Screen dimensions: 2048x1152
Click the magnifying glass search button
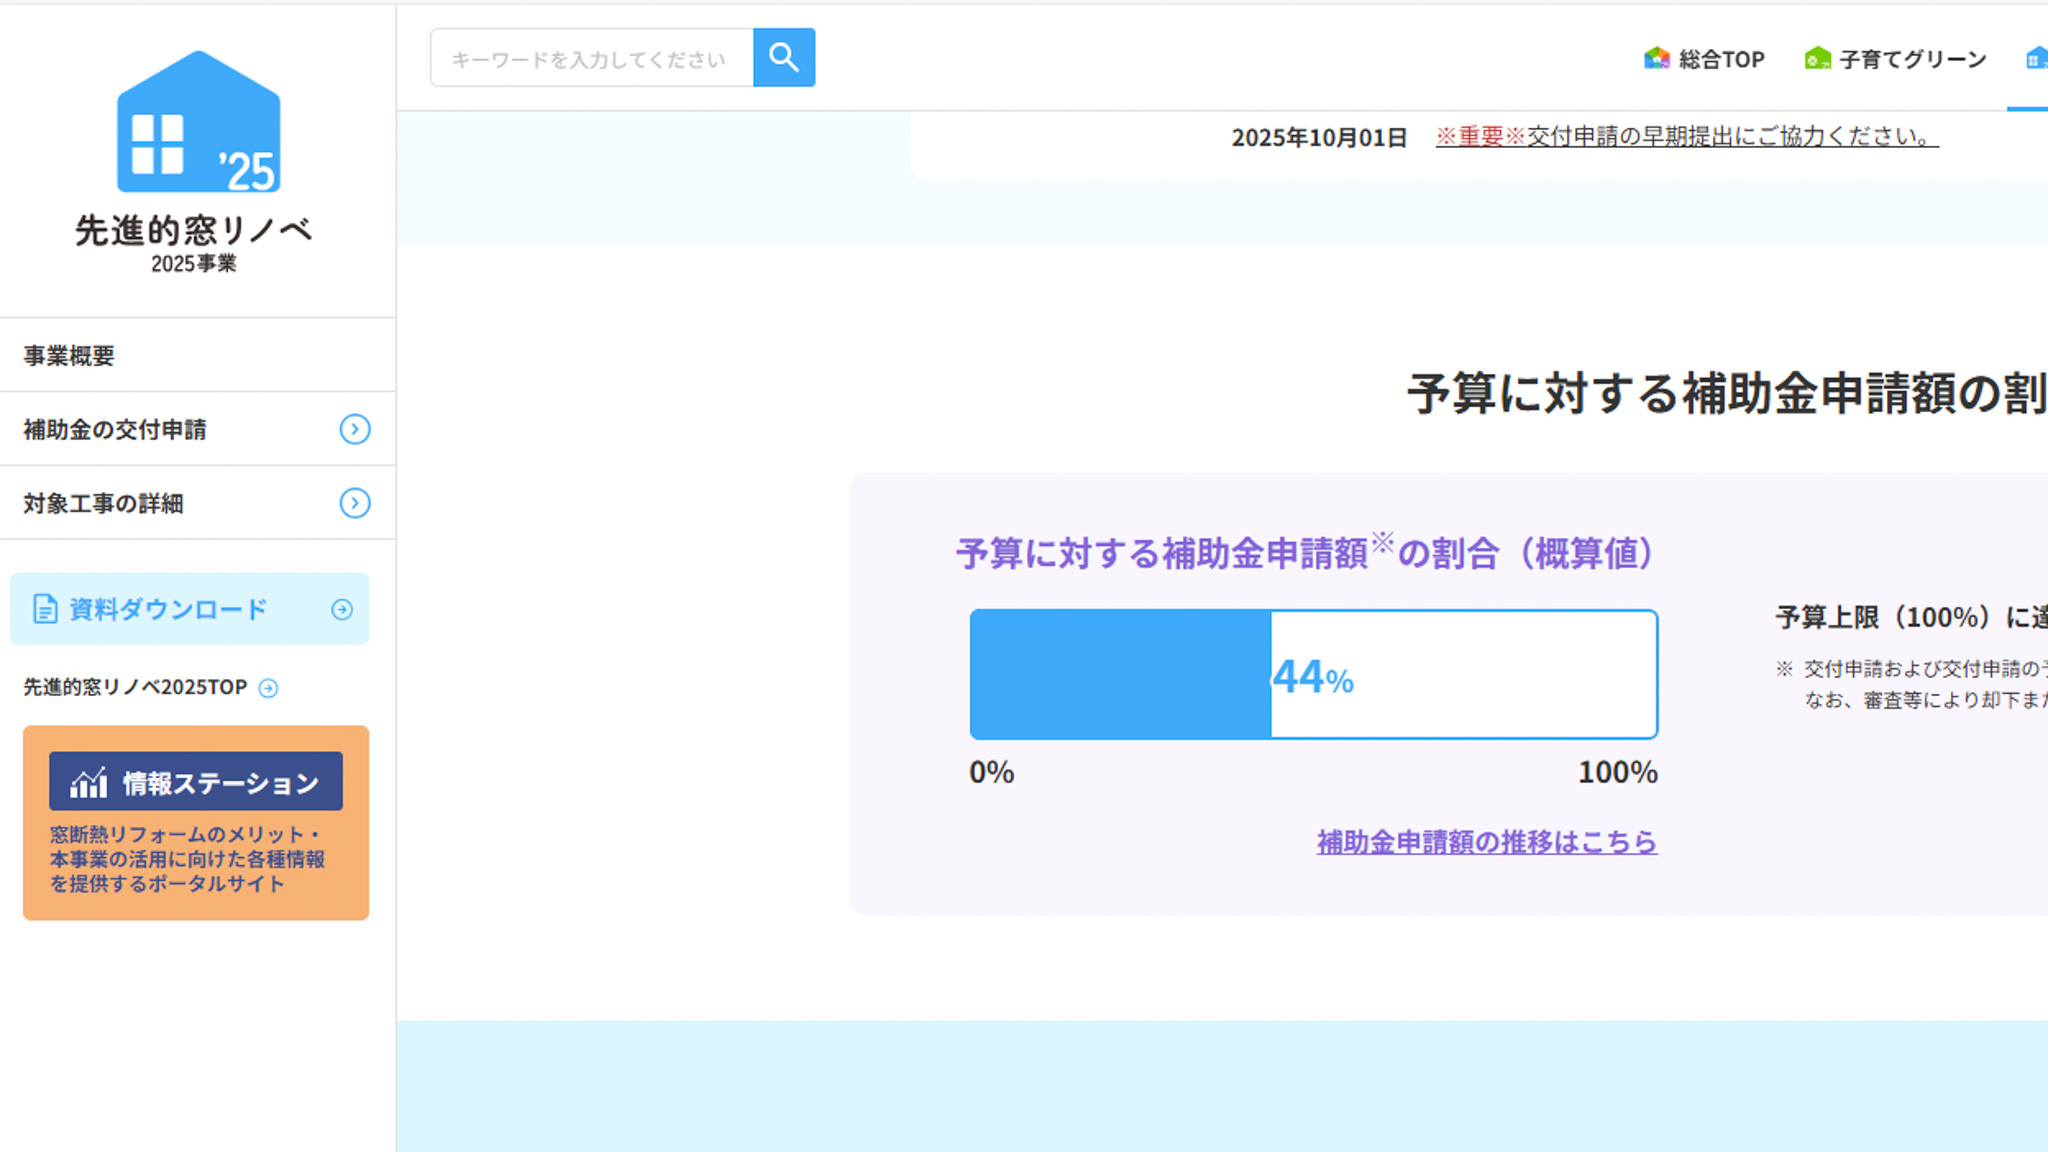click(783, 58)
